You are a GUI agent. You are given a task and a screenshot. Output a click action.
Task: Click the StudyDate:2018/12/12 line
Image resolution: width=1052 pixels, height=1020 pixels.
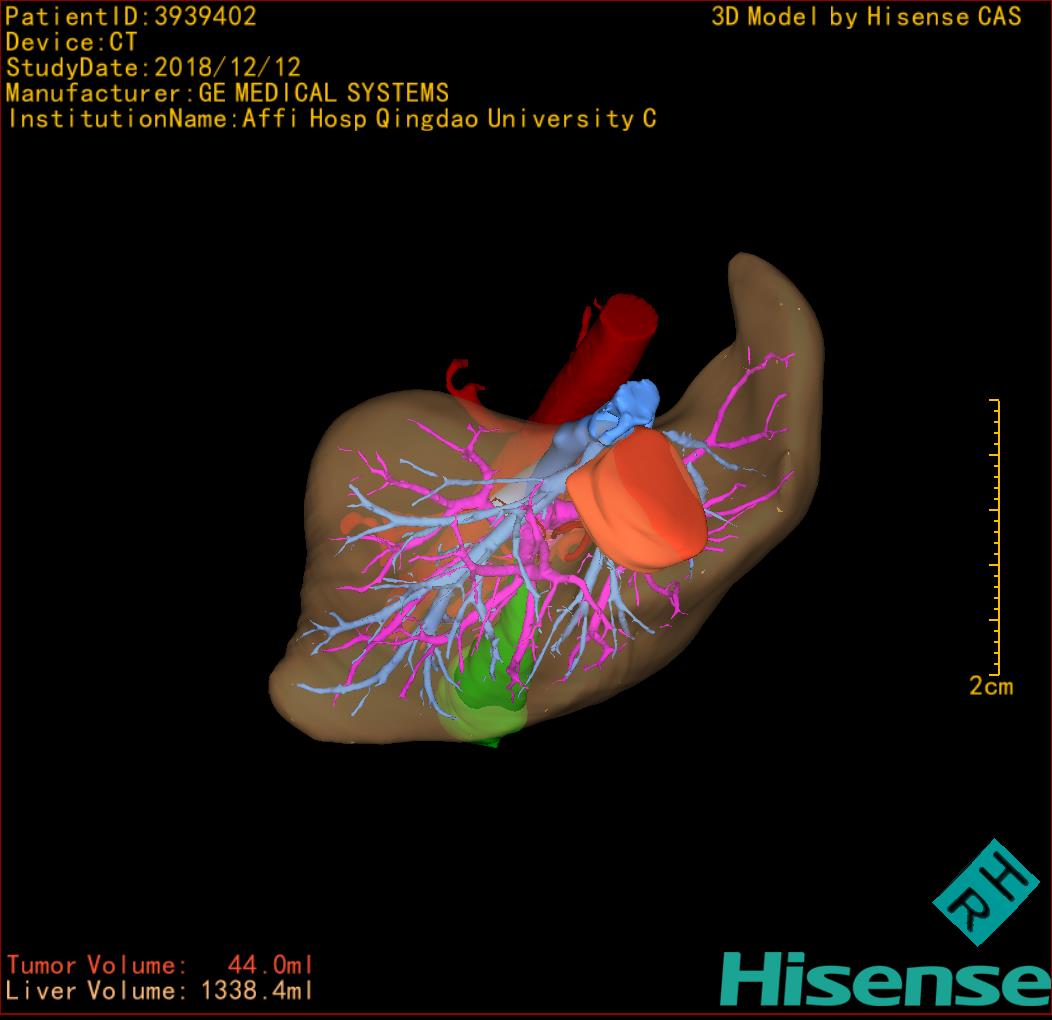[x=153, y=68]
